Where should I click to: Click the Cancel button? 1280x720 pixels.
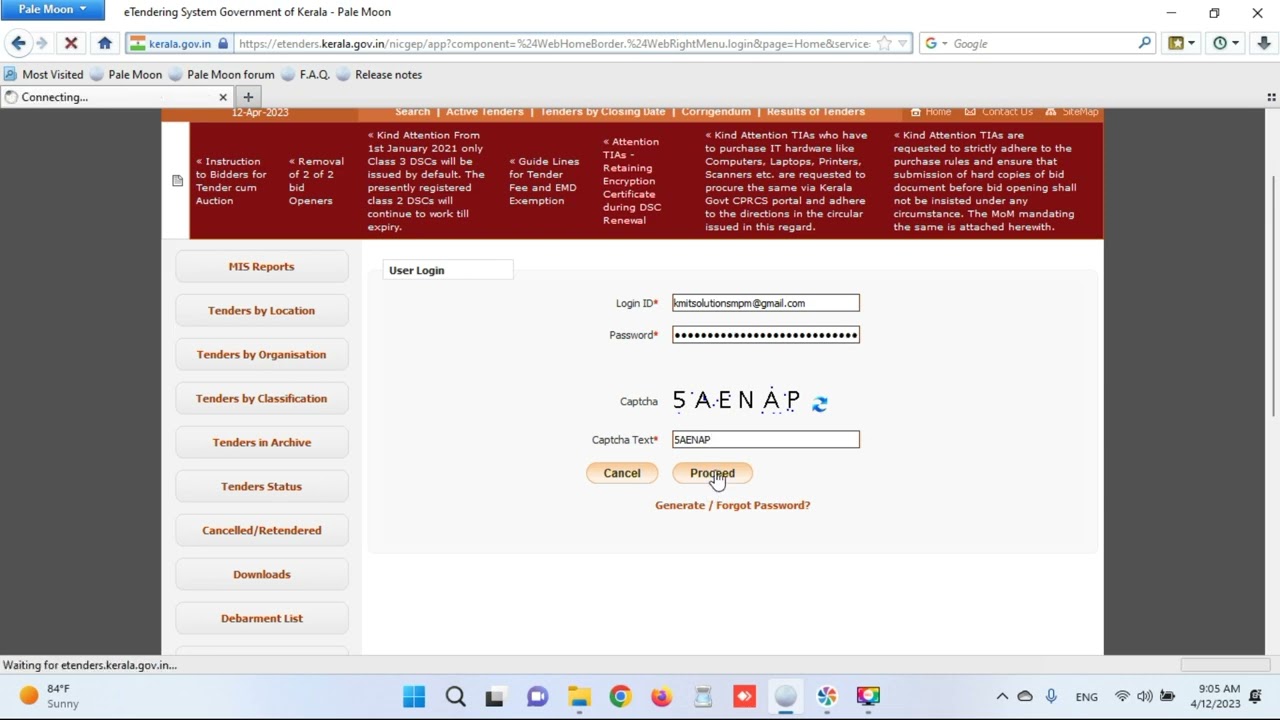[621, 473]
